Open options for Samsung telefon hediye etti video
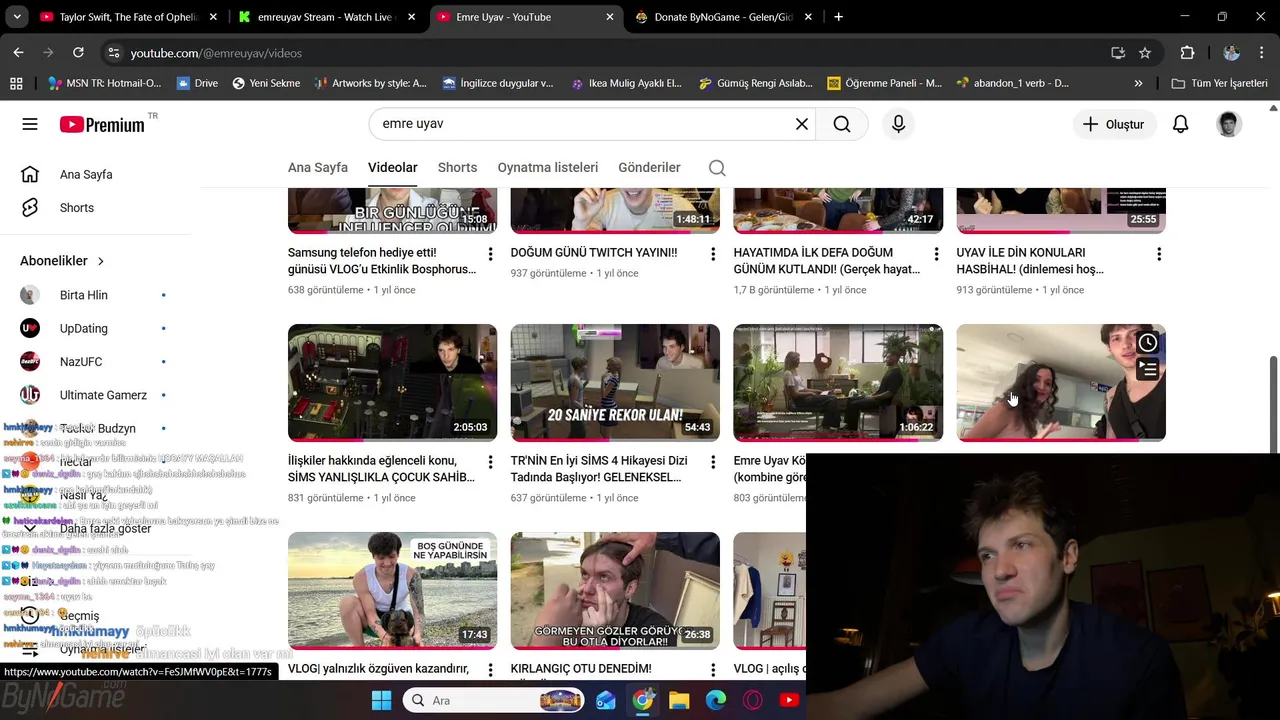This screenshot has width=1280, height=720. point(490,255)
